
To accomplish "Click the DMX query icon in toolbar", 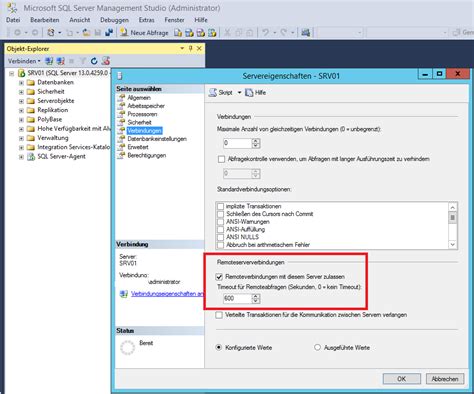I will click(x=201, y=33).
